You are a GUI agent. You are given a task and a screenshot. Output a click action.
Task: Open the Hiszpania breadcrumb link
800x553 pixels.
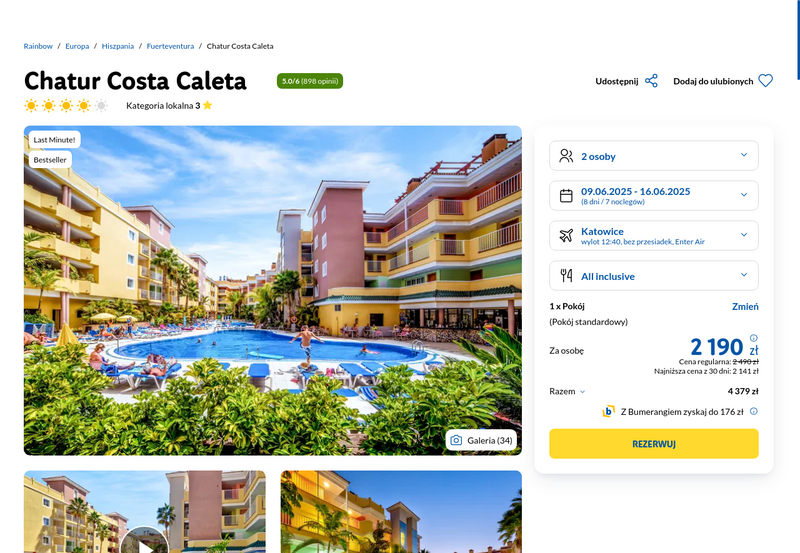click(118, 46)
